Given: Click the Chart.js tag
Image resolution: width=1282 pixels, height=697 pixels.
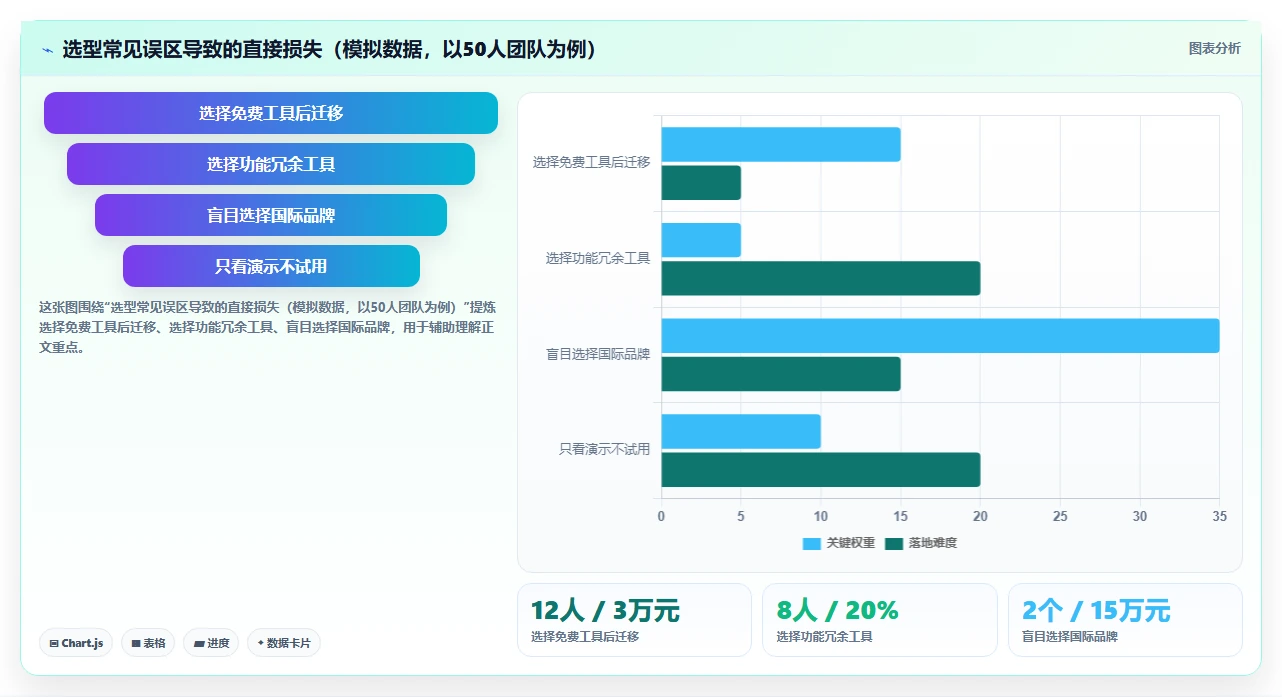Looking at the screenshot, I should [x=76, y=643].
